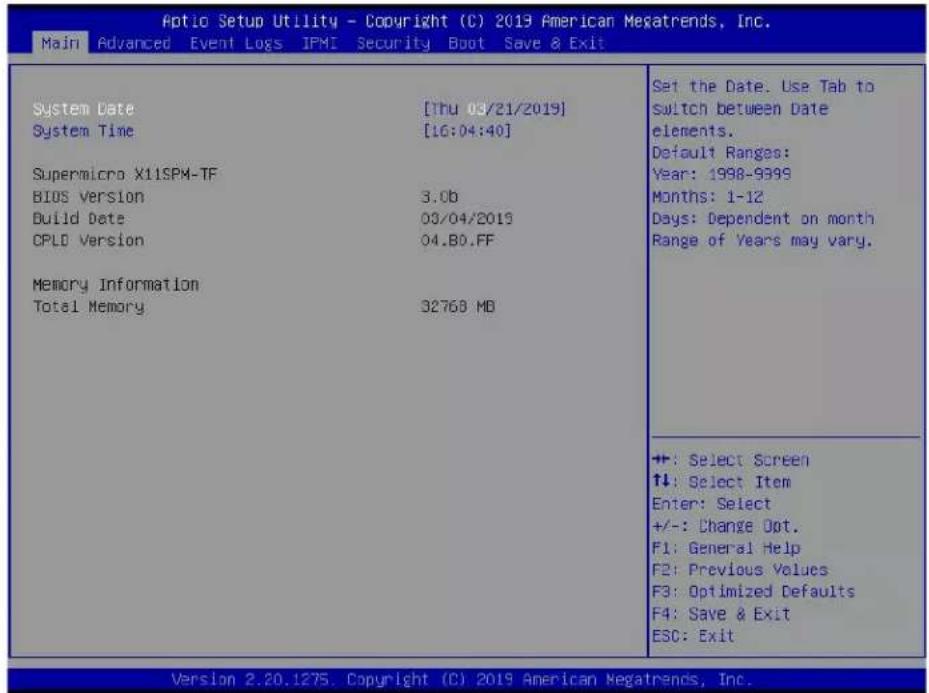929x693 pixels.
Task: Click the F4: Save & Exit hint
Action: click(721, 614)
